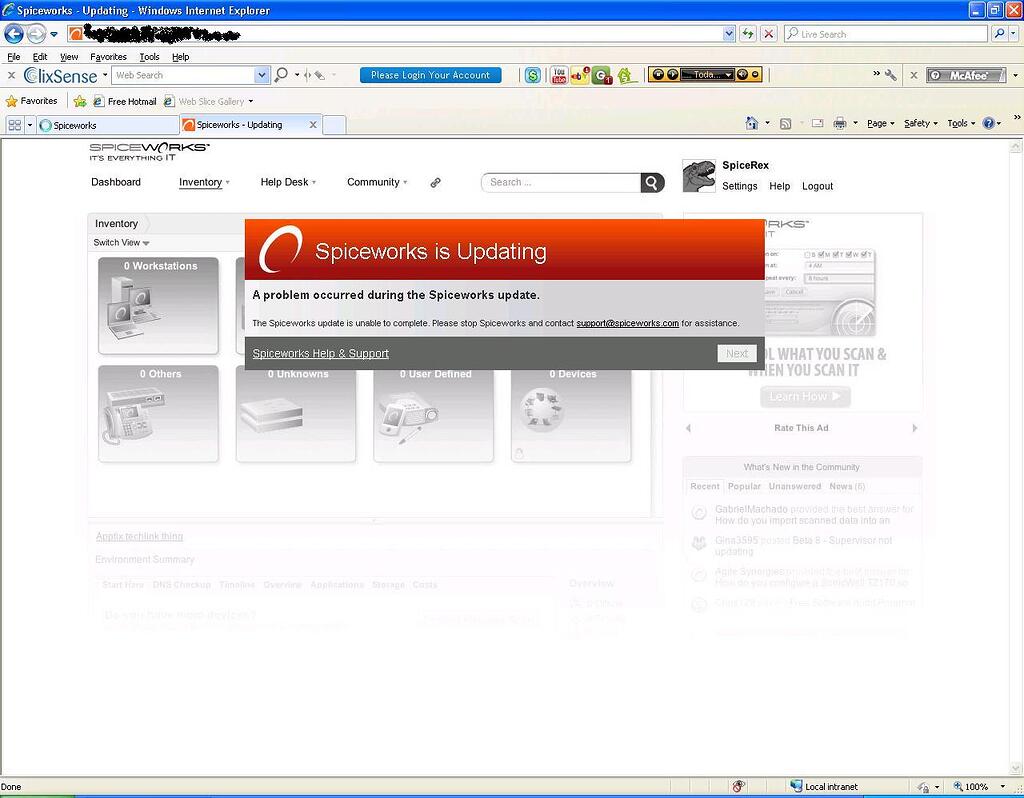Screen dimensions: 1024x798
Task: Click the link chain icon beside Community
Action: [x=436, y=182]
